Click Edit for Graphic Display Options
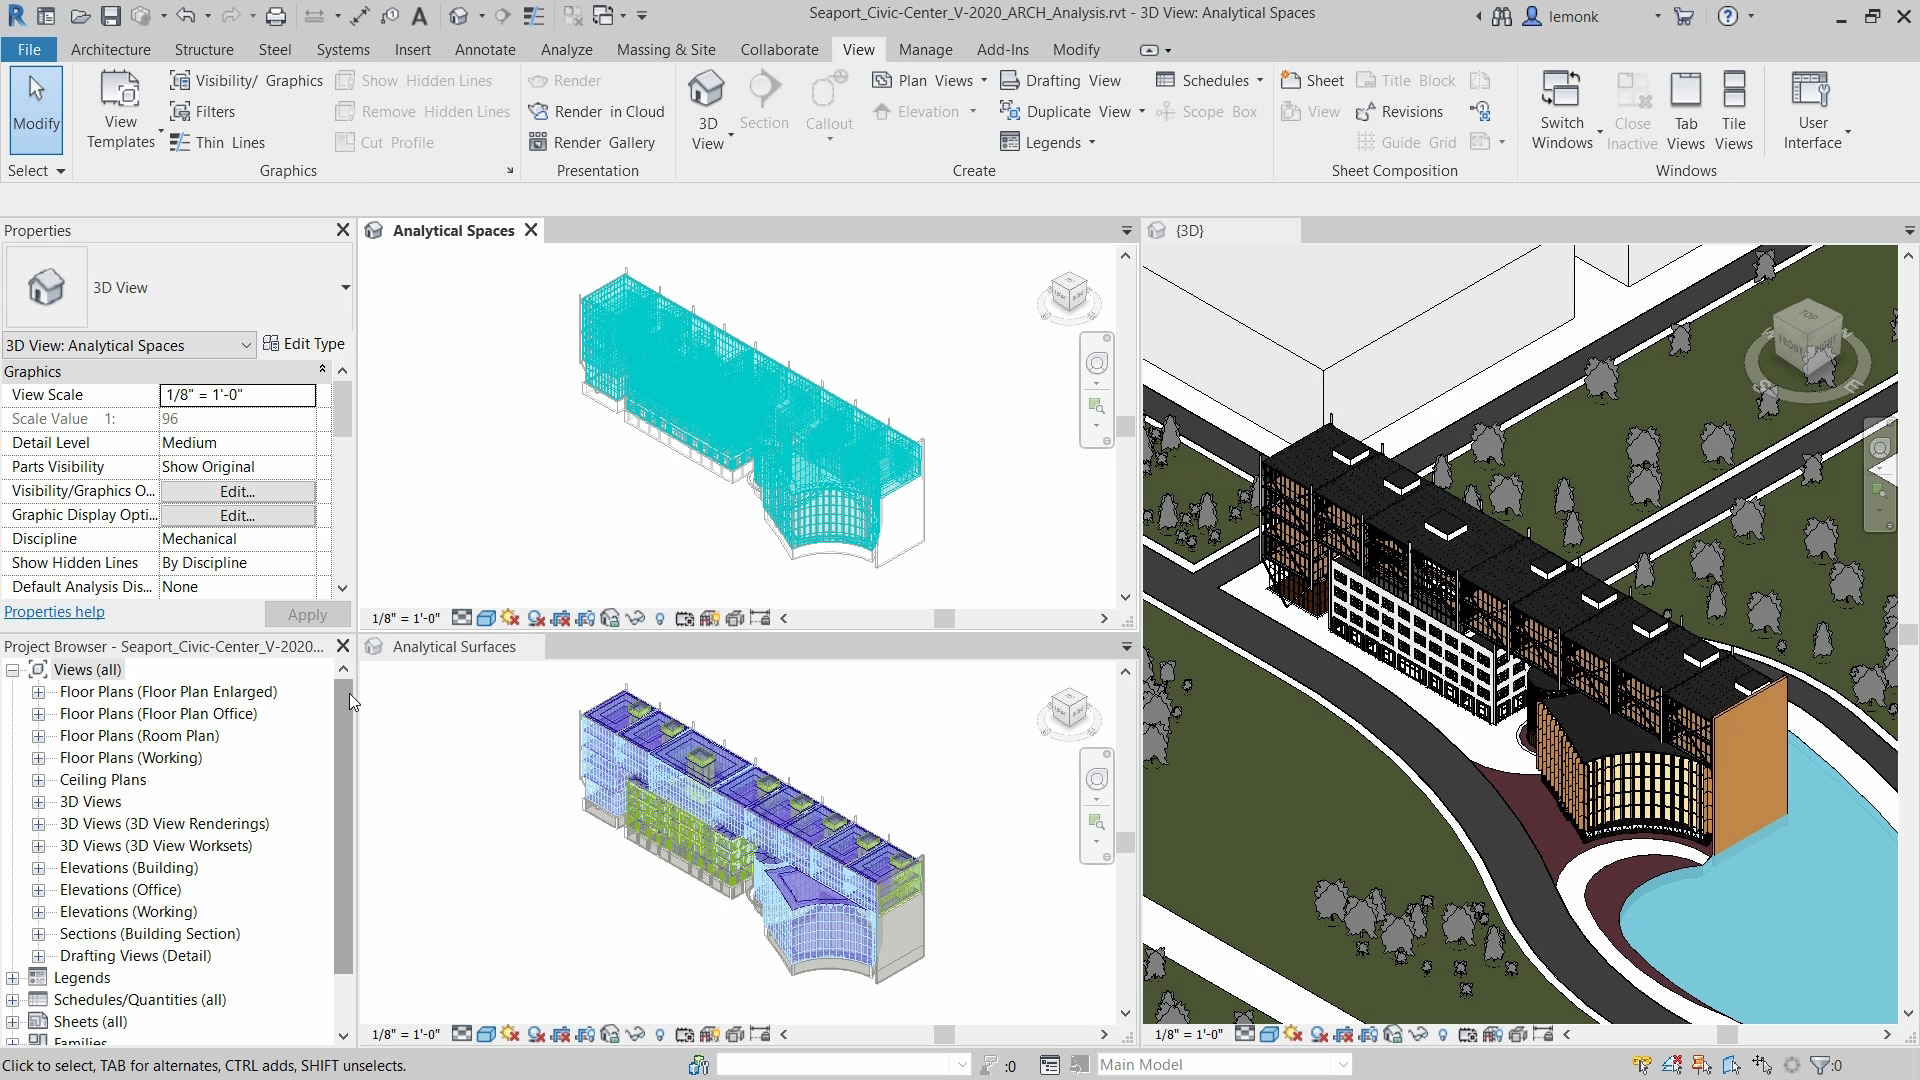This screenshot has height=1080, width=1920. coord(237,515)
